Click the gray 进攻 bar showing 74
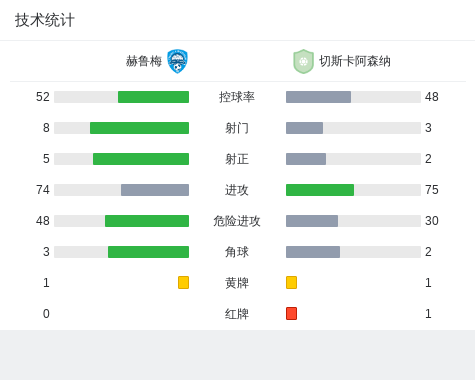Viewport: 475px width, 380px height. (155, 190)
